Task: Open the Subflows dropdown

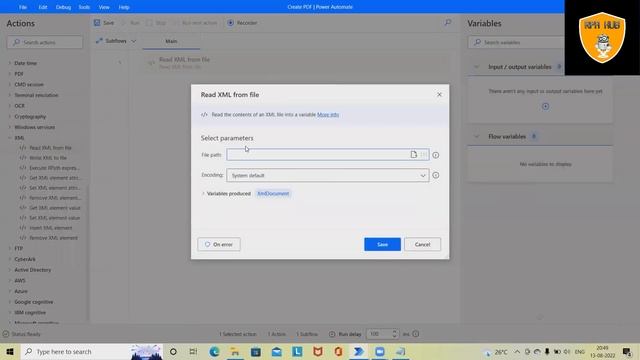Action: [x=116, y=41]
